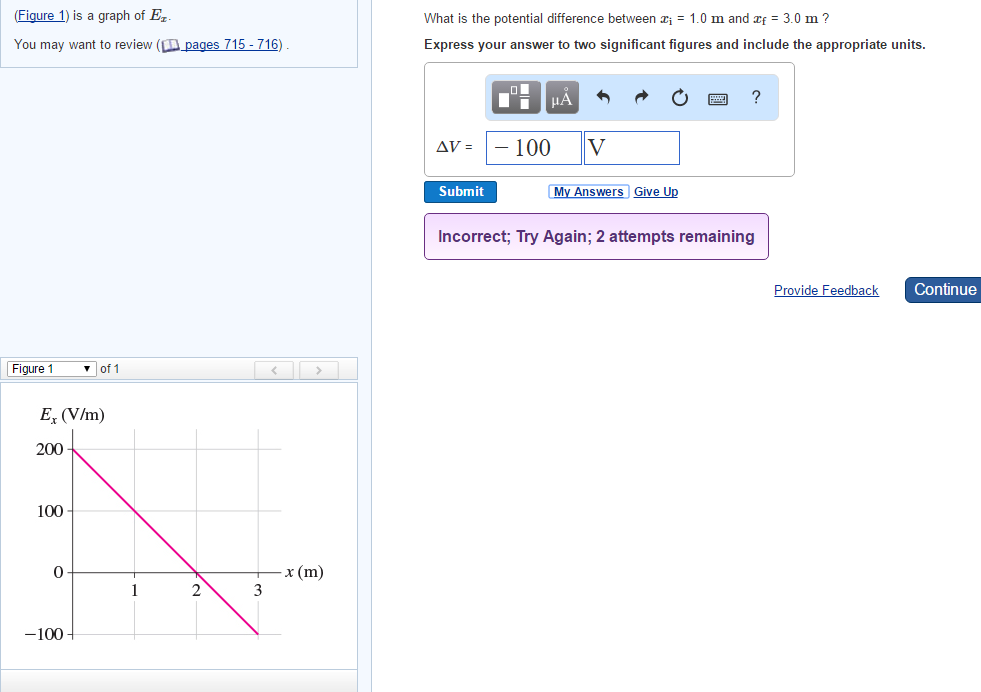This screenshot has height=692, width=981.
Task: Click the undo arrow icon
Action: tap(602, 97)
